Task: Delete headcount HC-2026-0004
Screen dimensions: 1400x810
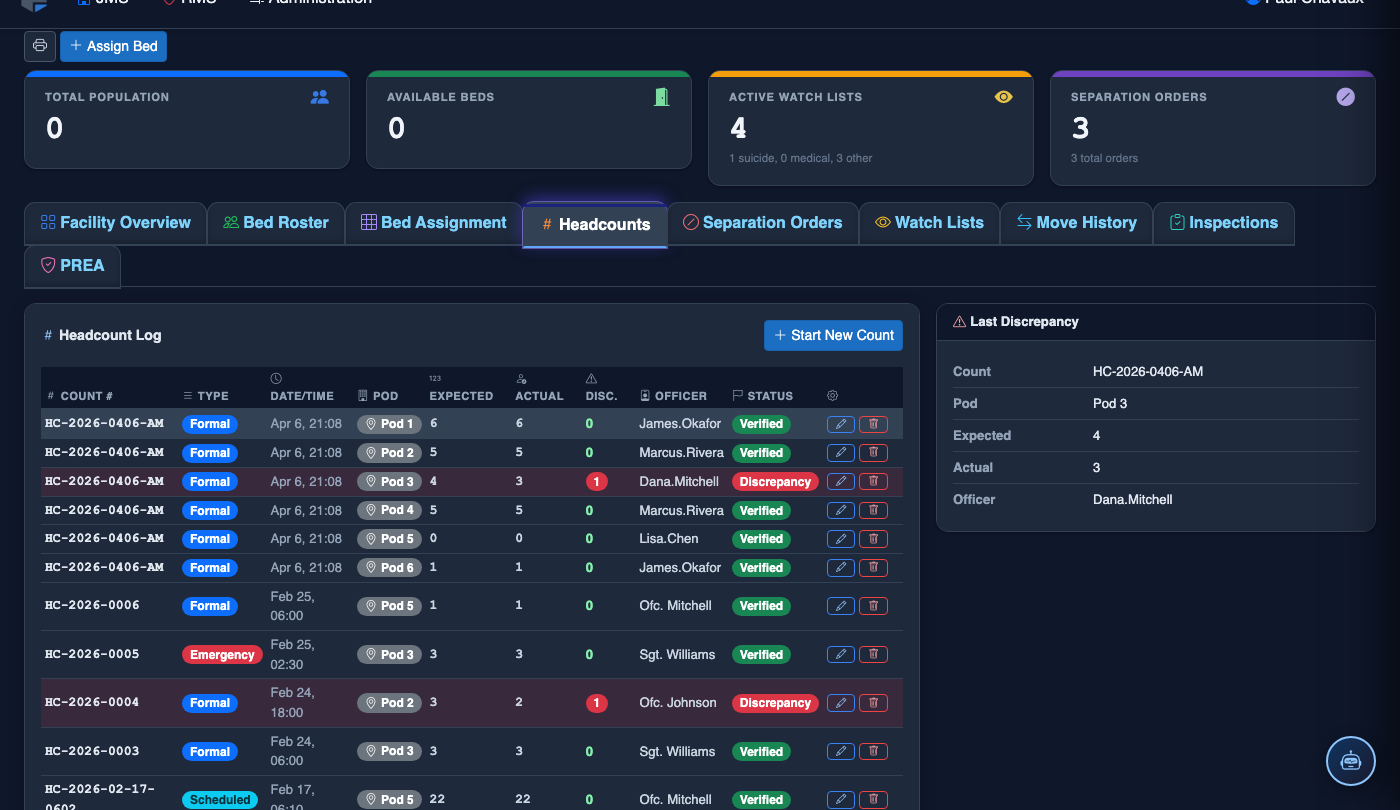Action: 873,703
